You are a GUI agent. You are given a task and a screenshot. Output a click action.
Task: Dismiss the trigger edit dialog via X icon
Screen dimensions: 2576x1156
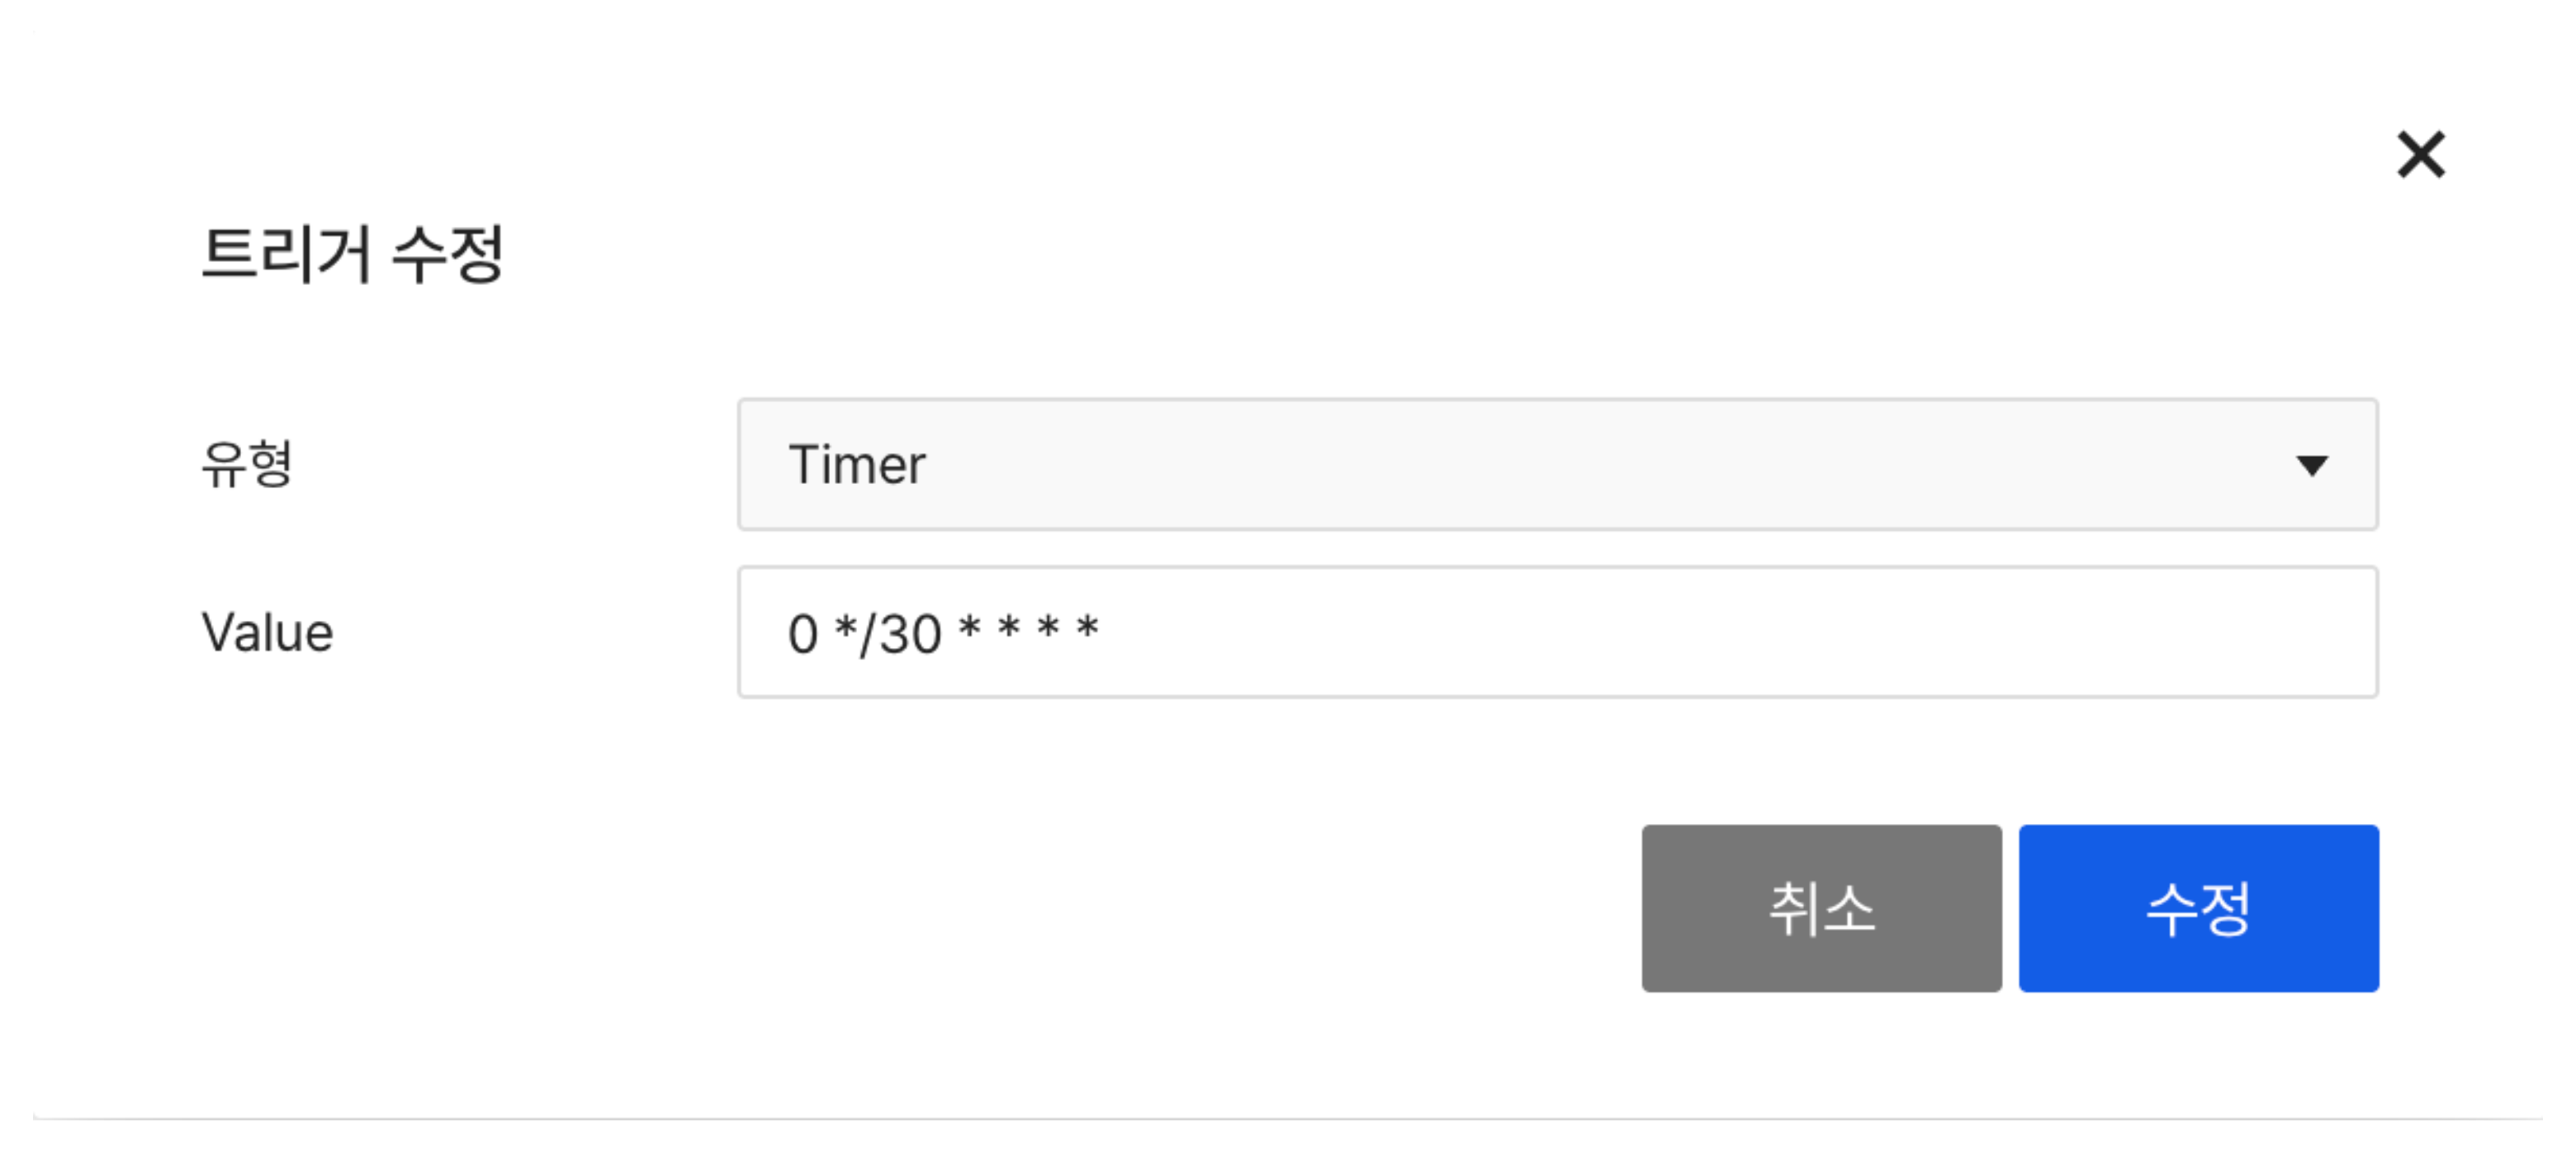point(2420,155)
